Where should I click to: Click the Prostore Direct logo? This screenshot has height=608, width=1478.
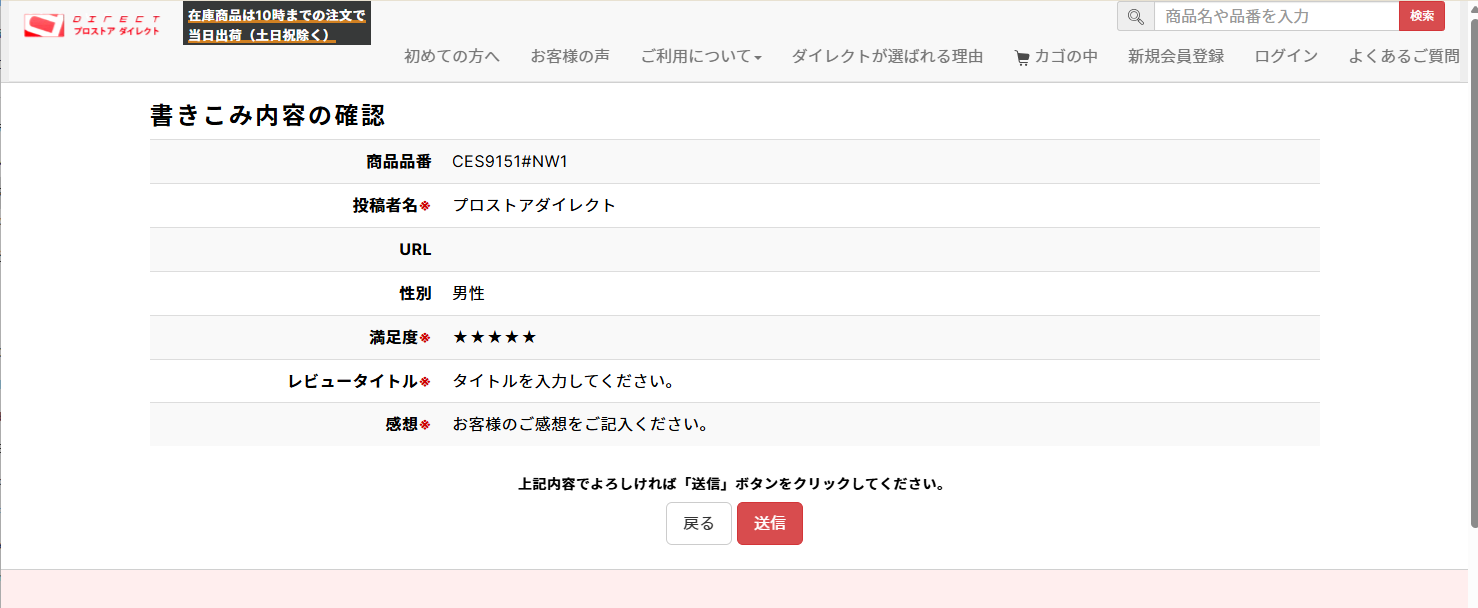point(92,25)
